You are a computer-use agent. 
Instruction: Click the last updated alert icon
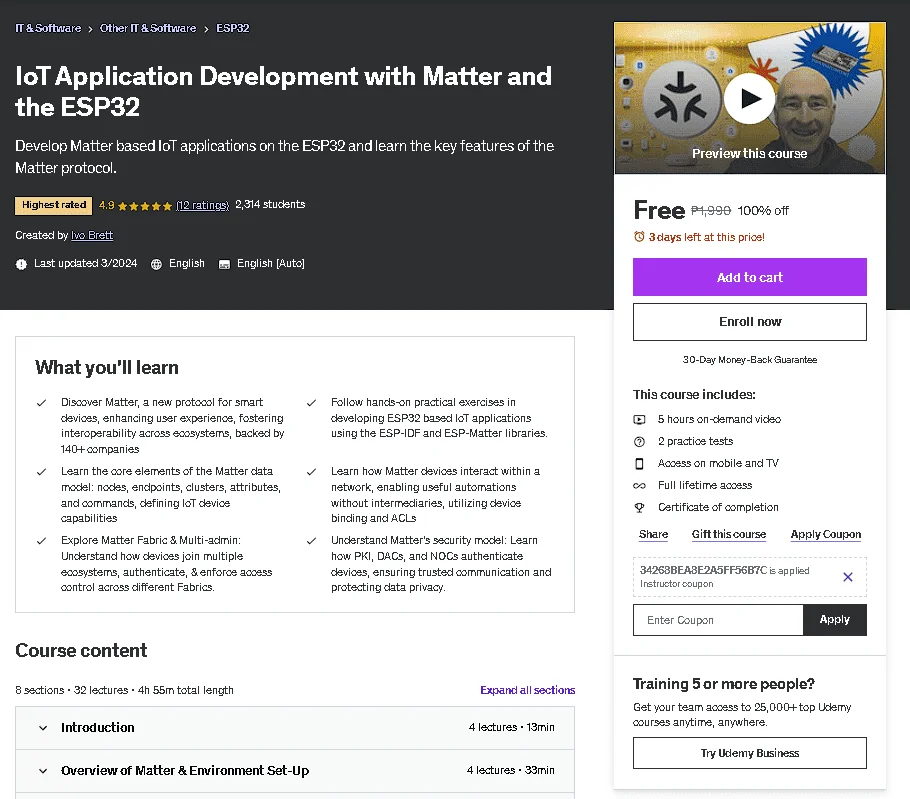pos(21,264)
